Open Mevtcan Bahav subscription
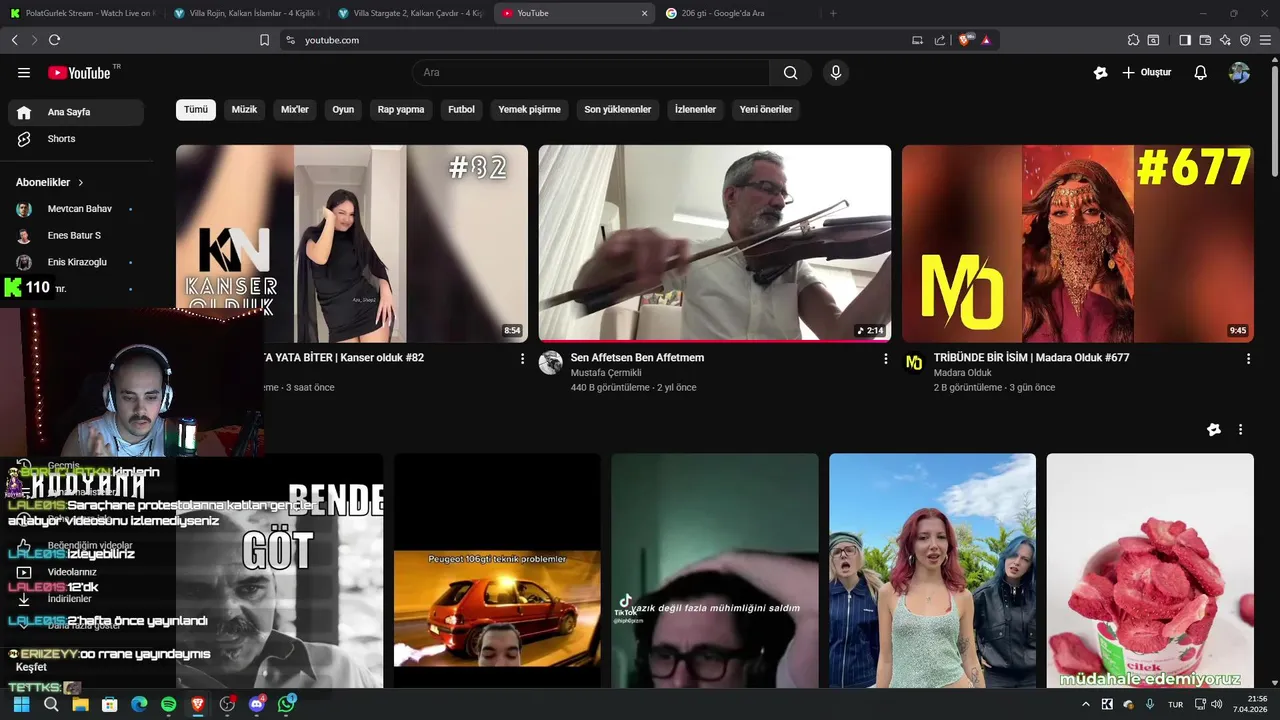 point(76,209)
